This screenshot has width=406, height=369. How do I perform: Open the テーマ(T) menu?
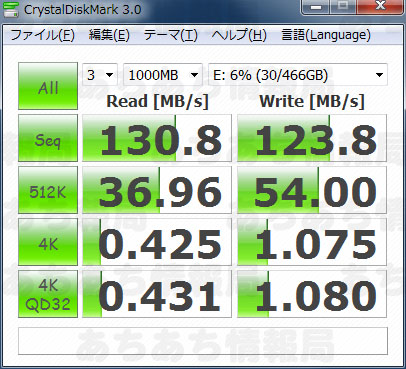click(170, 35)
